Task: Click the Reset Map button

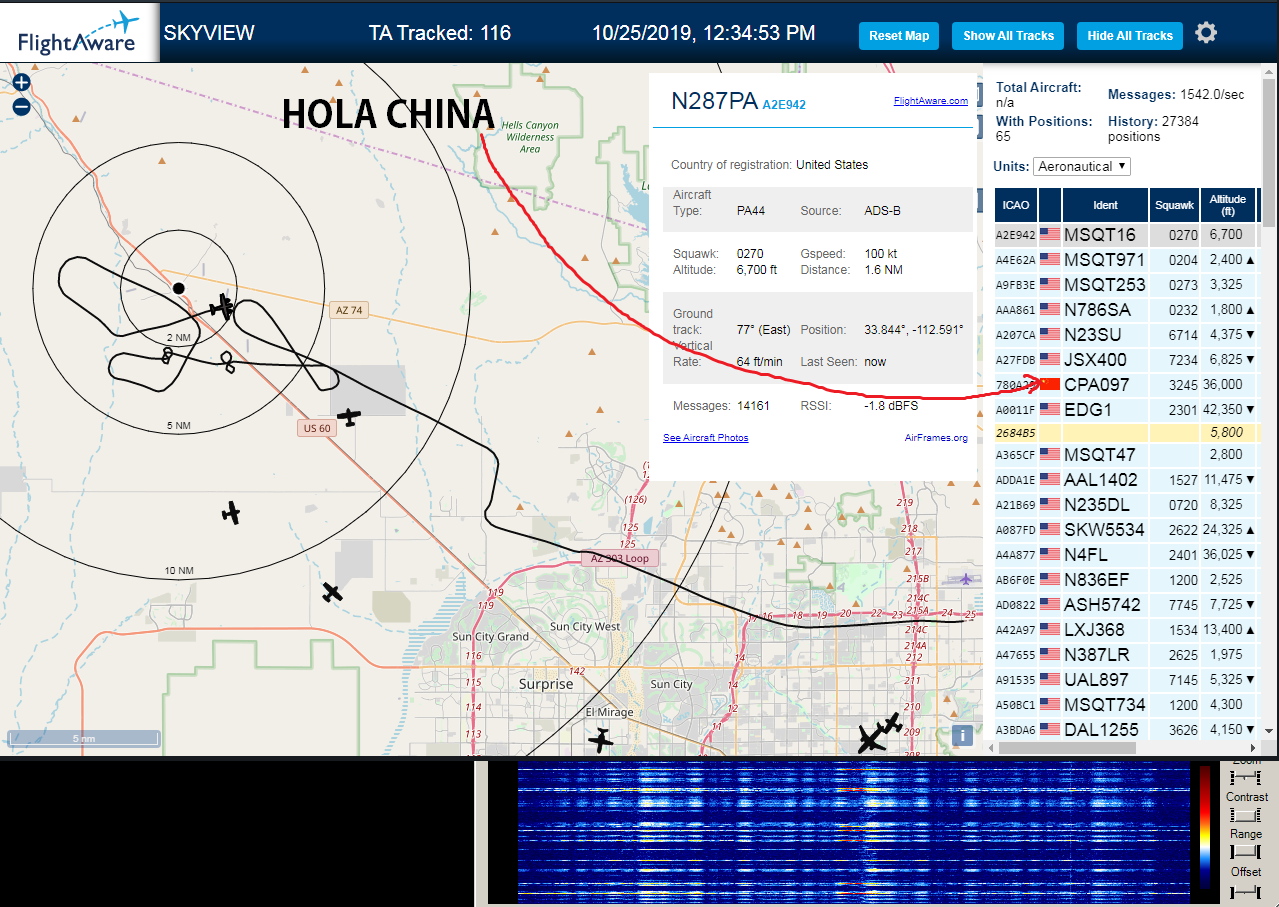Action: pyautogui.click(x=899, y=35)
